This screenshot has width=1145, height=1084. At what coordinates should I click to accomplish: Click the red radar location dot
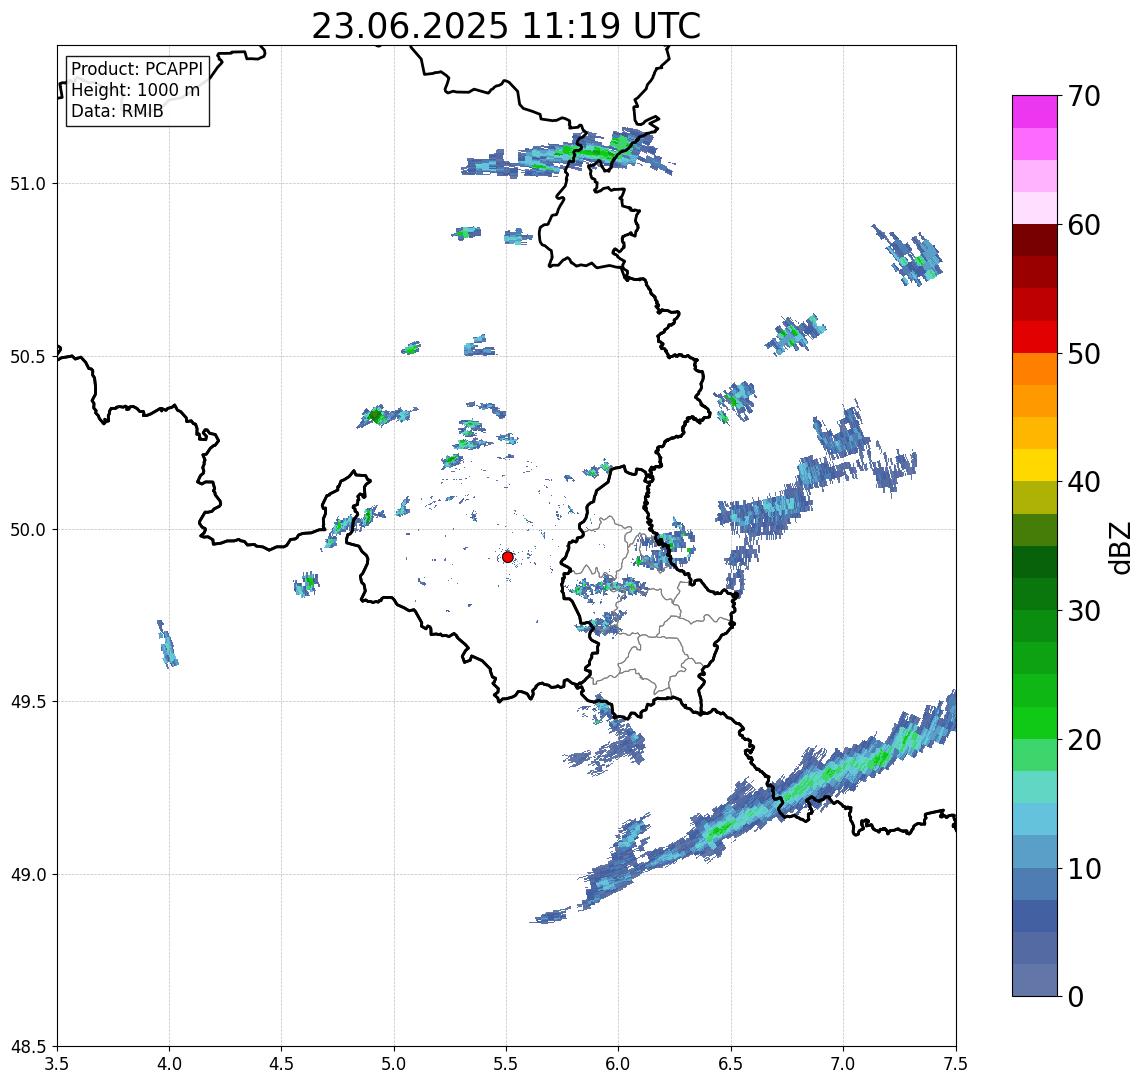point(508,557)
